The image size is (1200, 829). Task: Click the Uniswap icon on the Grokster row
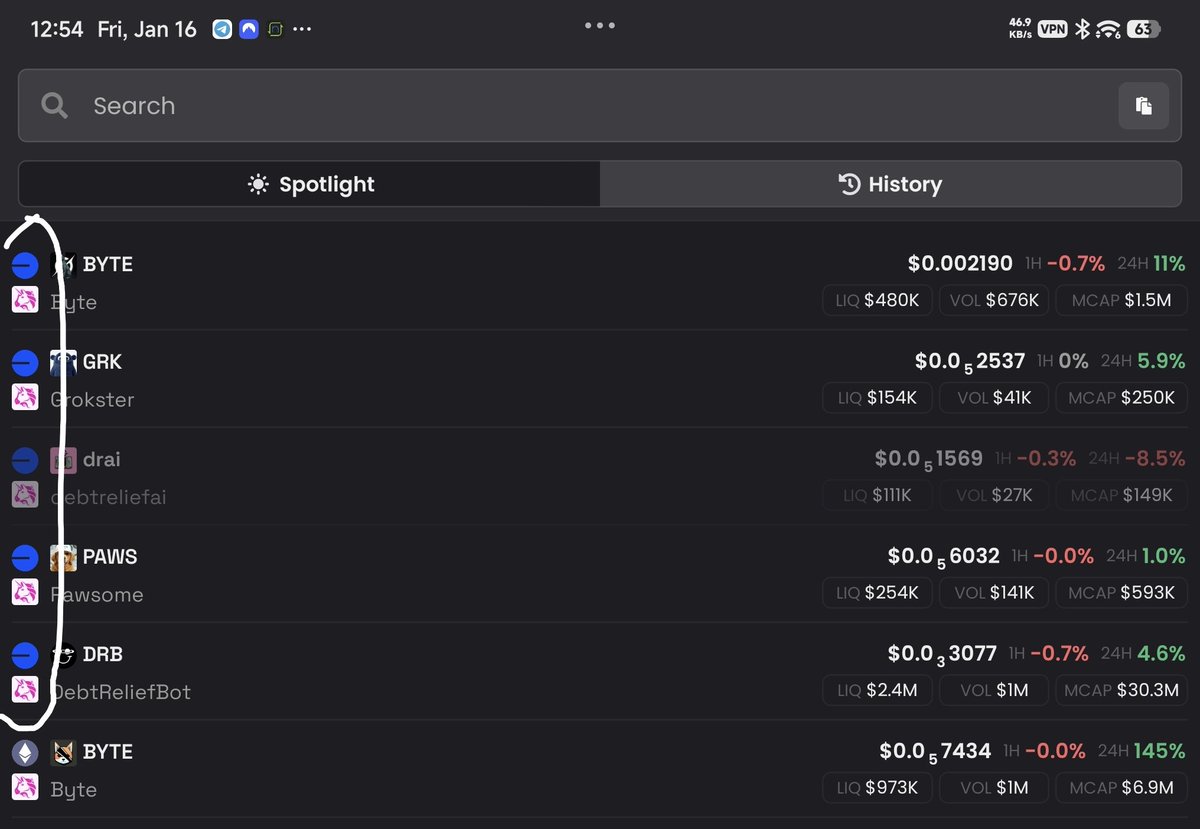click(x=25, y=397)
